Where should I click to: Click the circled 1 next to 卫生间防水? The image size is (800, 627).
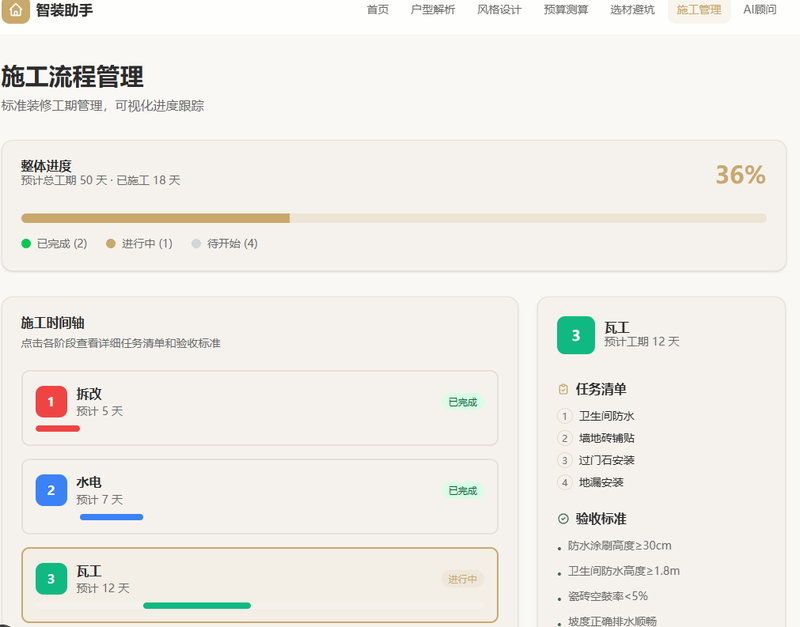pos(564,416)
